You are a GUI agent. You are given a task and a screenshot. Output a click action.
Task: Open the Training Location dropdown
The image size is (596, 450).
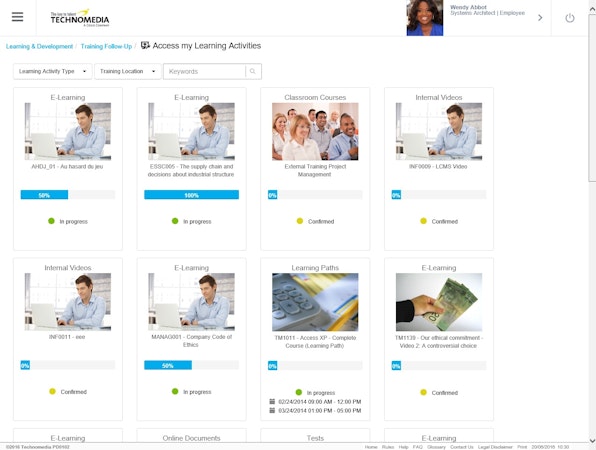click(128, 71)
